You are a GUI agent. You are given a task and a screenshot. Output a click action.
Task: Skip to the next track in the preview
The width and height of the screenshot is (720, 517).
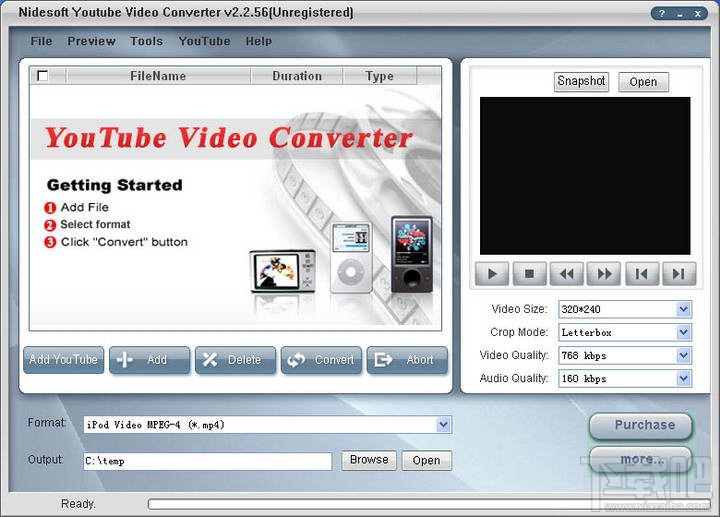(679, 274)
